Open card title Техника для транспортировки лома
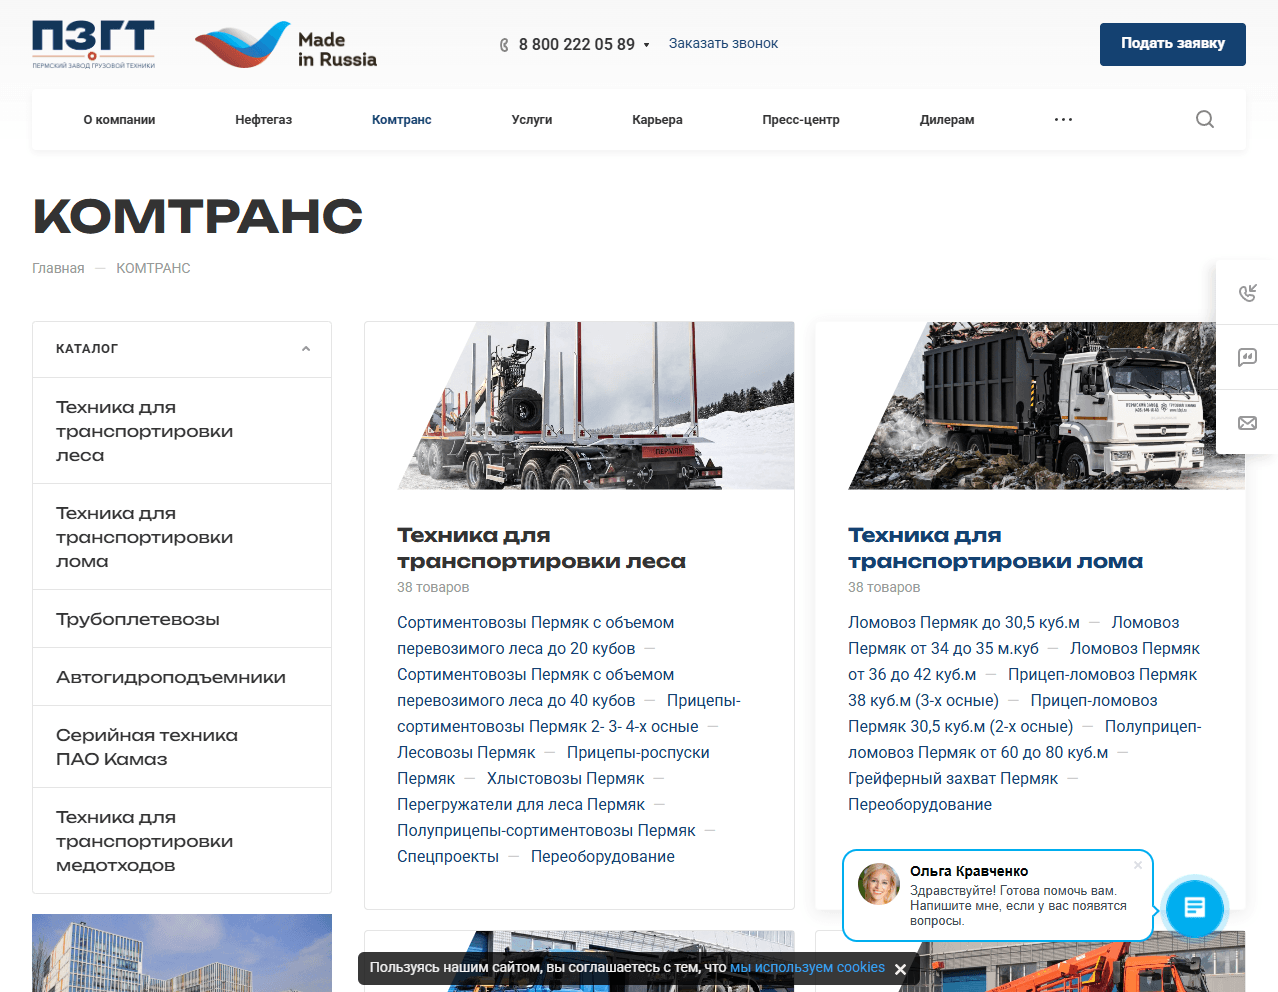The height and width of the screenshot is (992, 1278). [x=995, y=548]
